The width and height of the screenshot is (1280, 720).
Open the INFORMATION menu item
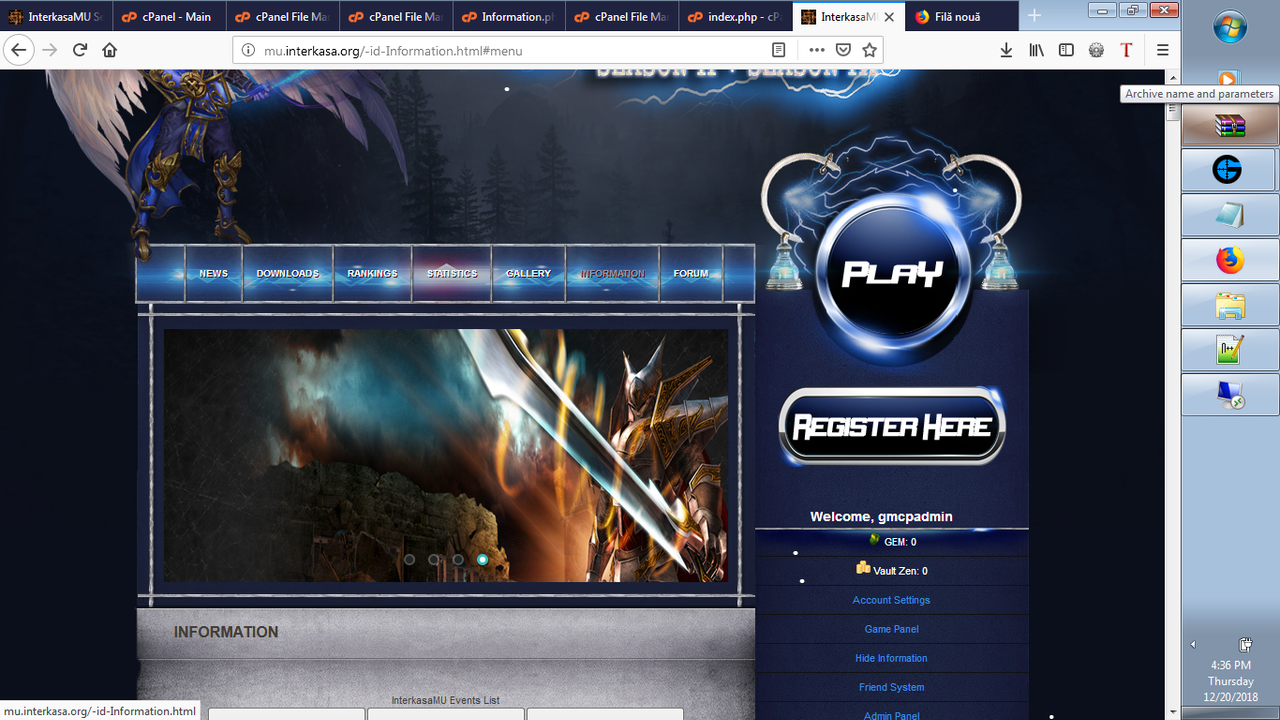(x=612, y=273)
